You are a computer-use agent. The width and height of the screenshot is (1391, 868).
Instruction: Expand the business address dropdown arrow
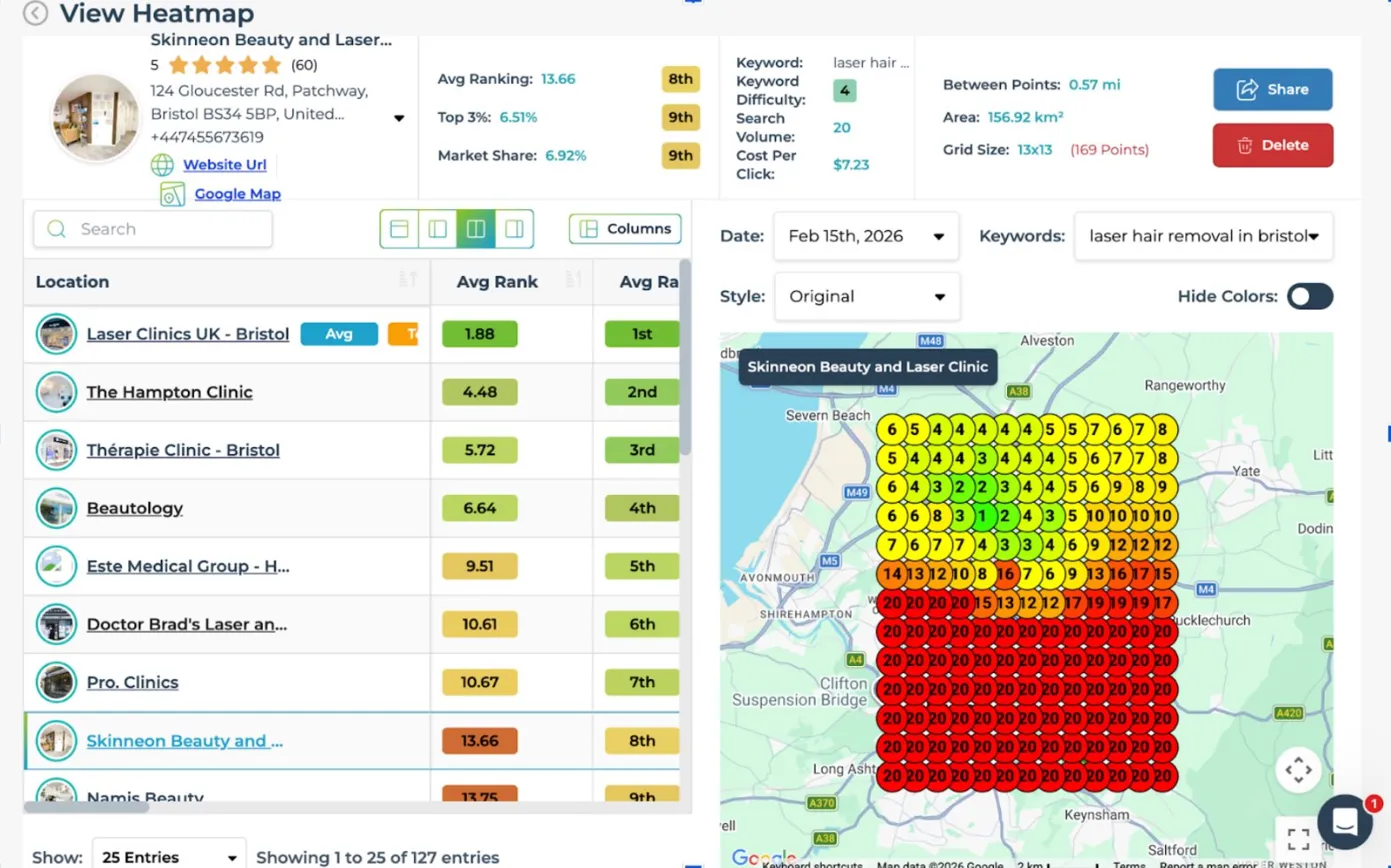click(399, 118)
